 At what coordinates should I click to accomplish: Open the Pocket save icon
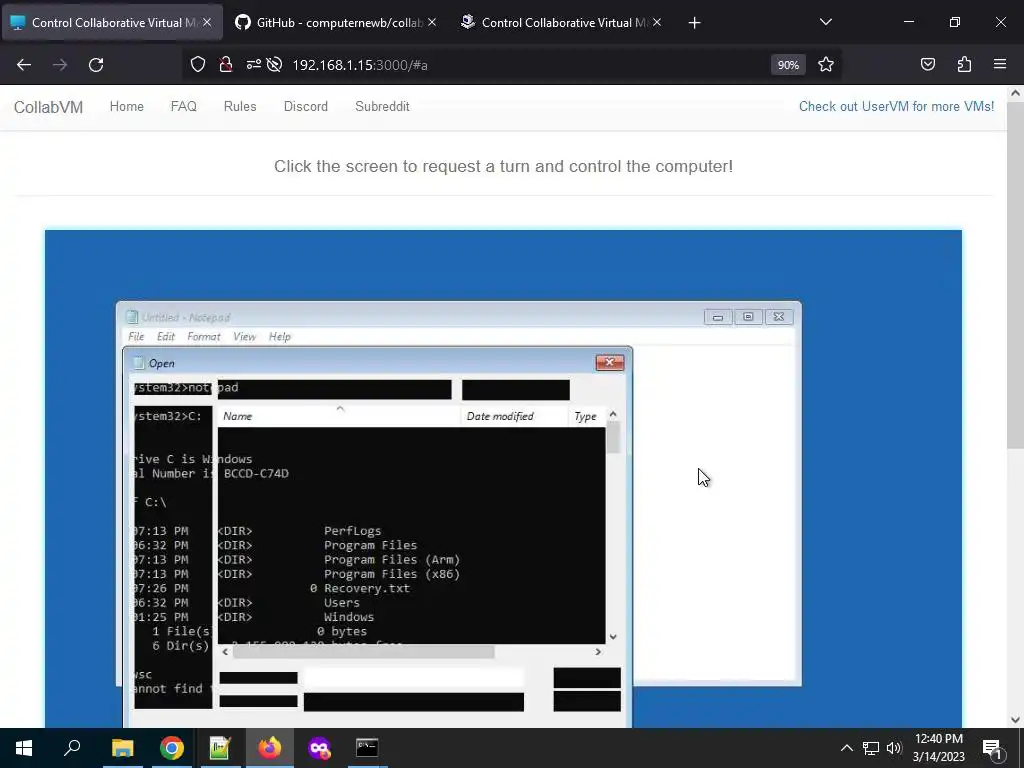[x=927, y=64]
